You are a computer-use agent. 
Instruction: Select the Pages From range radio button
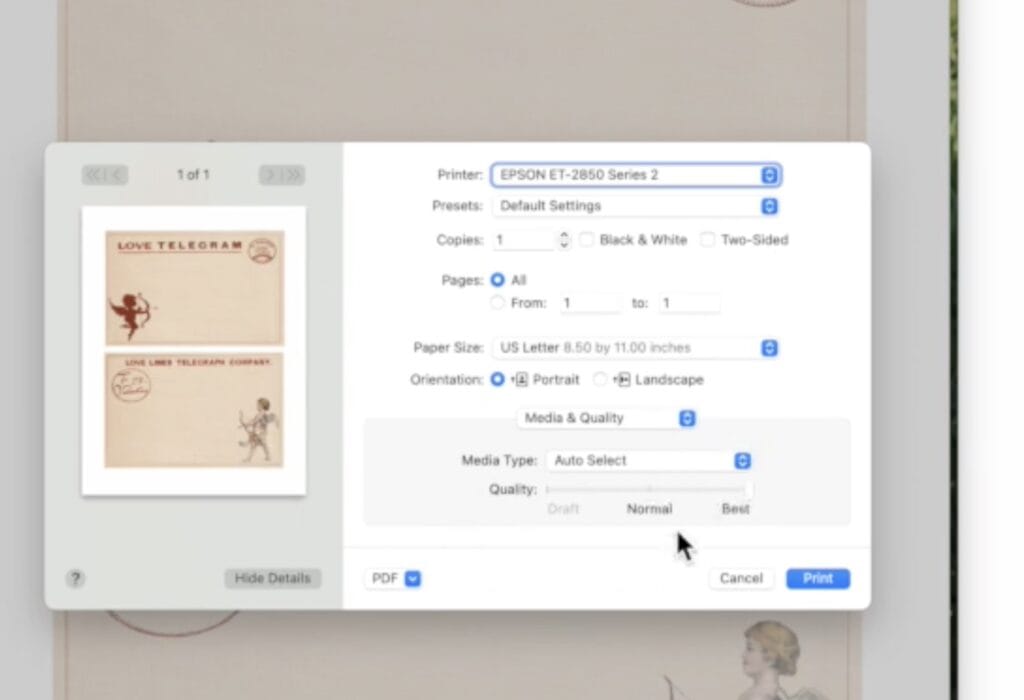tap(498, 303)
